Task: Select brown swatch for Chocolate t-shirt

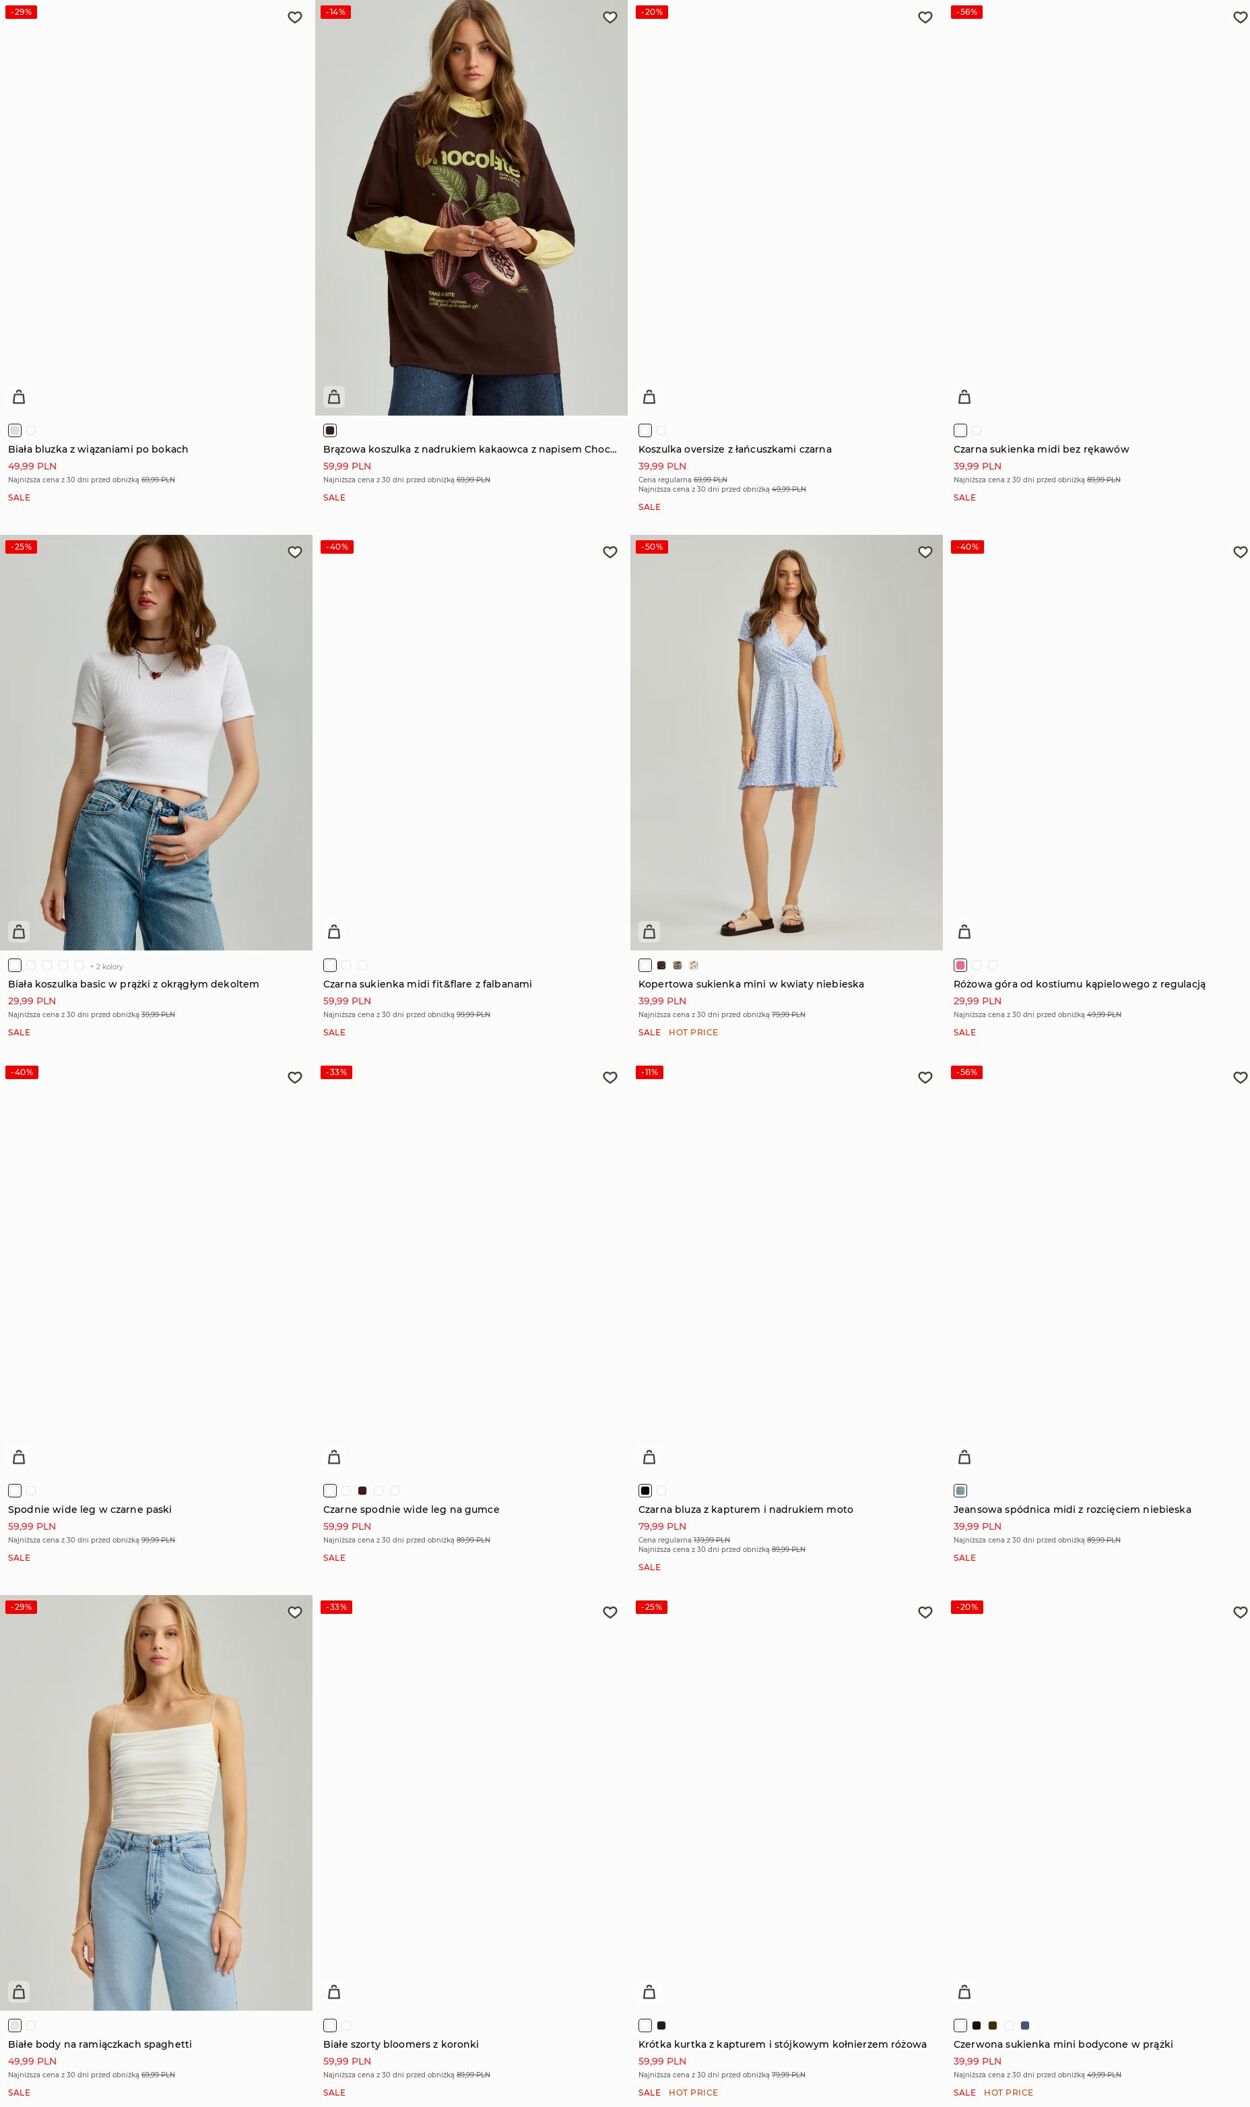Action: click(330, 431)
